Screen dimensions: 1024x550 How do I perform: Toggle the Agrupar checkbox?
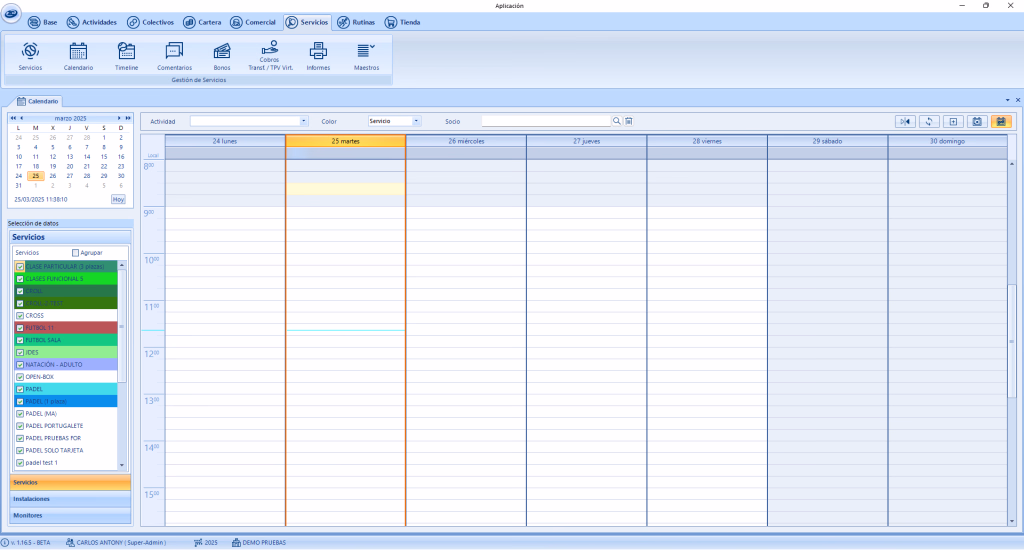(76, 253)
